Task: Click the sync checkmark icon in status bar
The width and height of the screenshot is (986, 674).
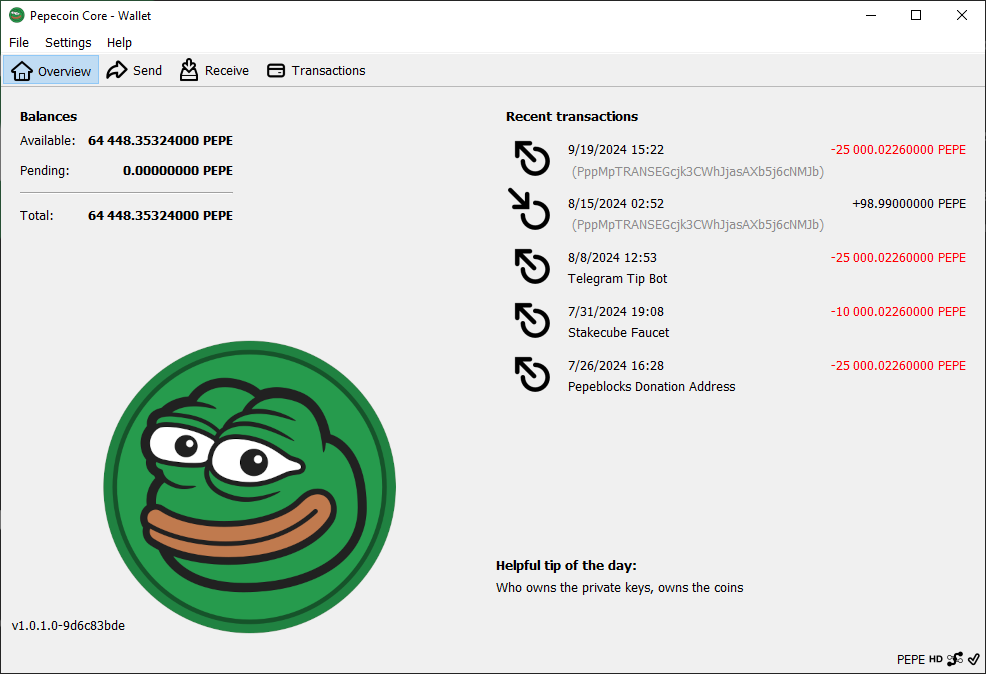Action: pos(973,659)
